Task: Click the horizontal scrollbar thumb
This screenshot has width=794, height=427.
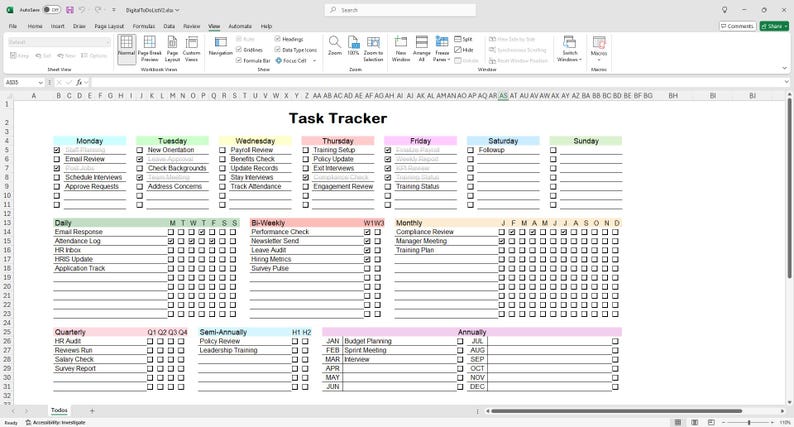Action: coord(617,411)
